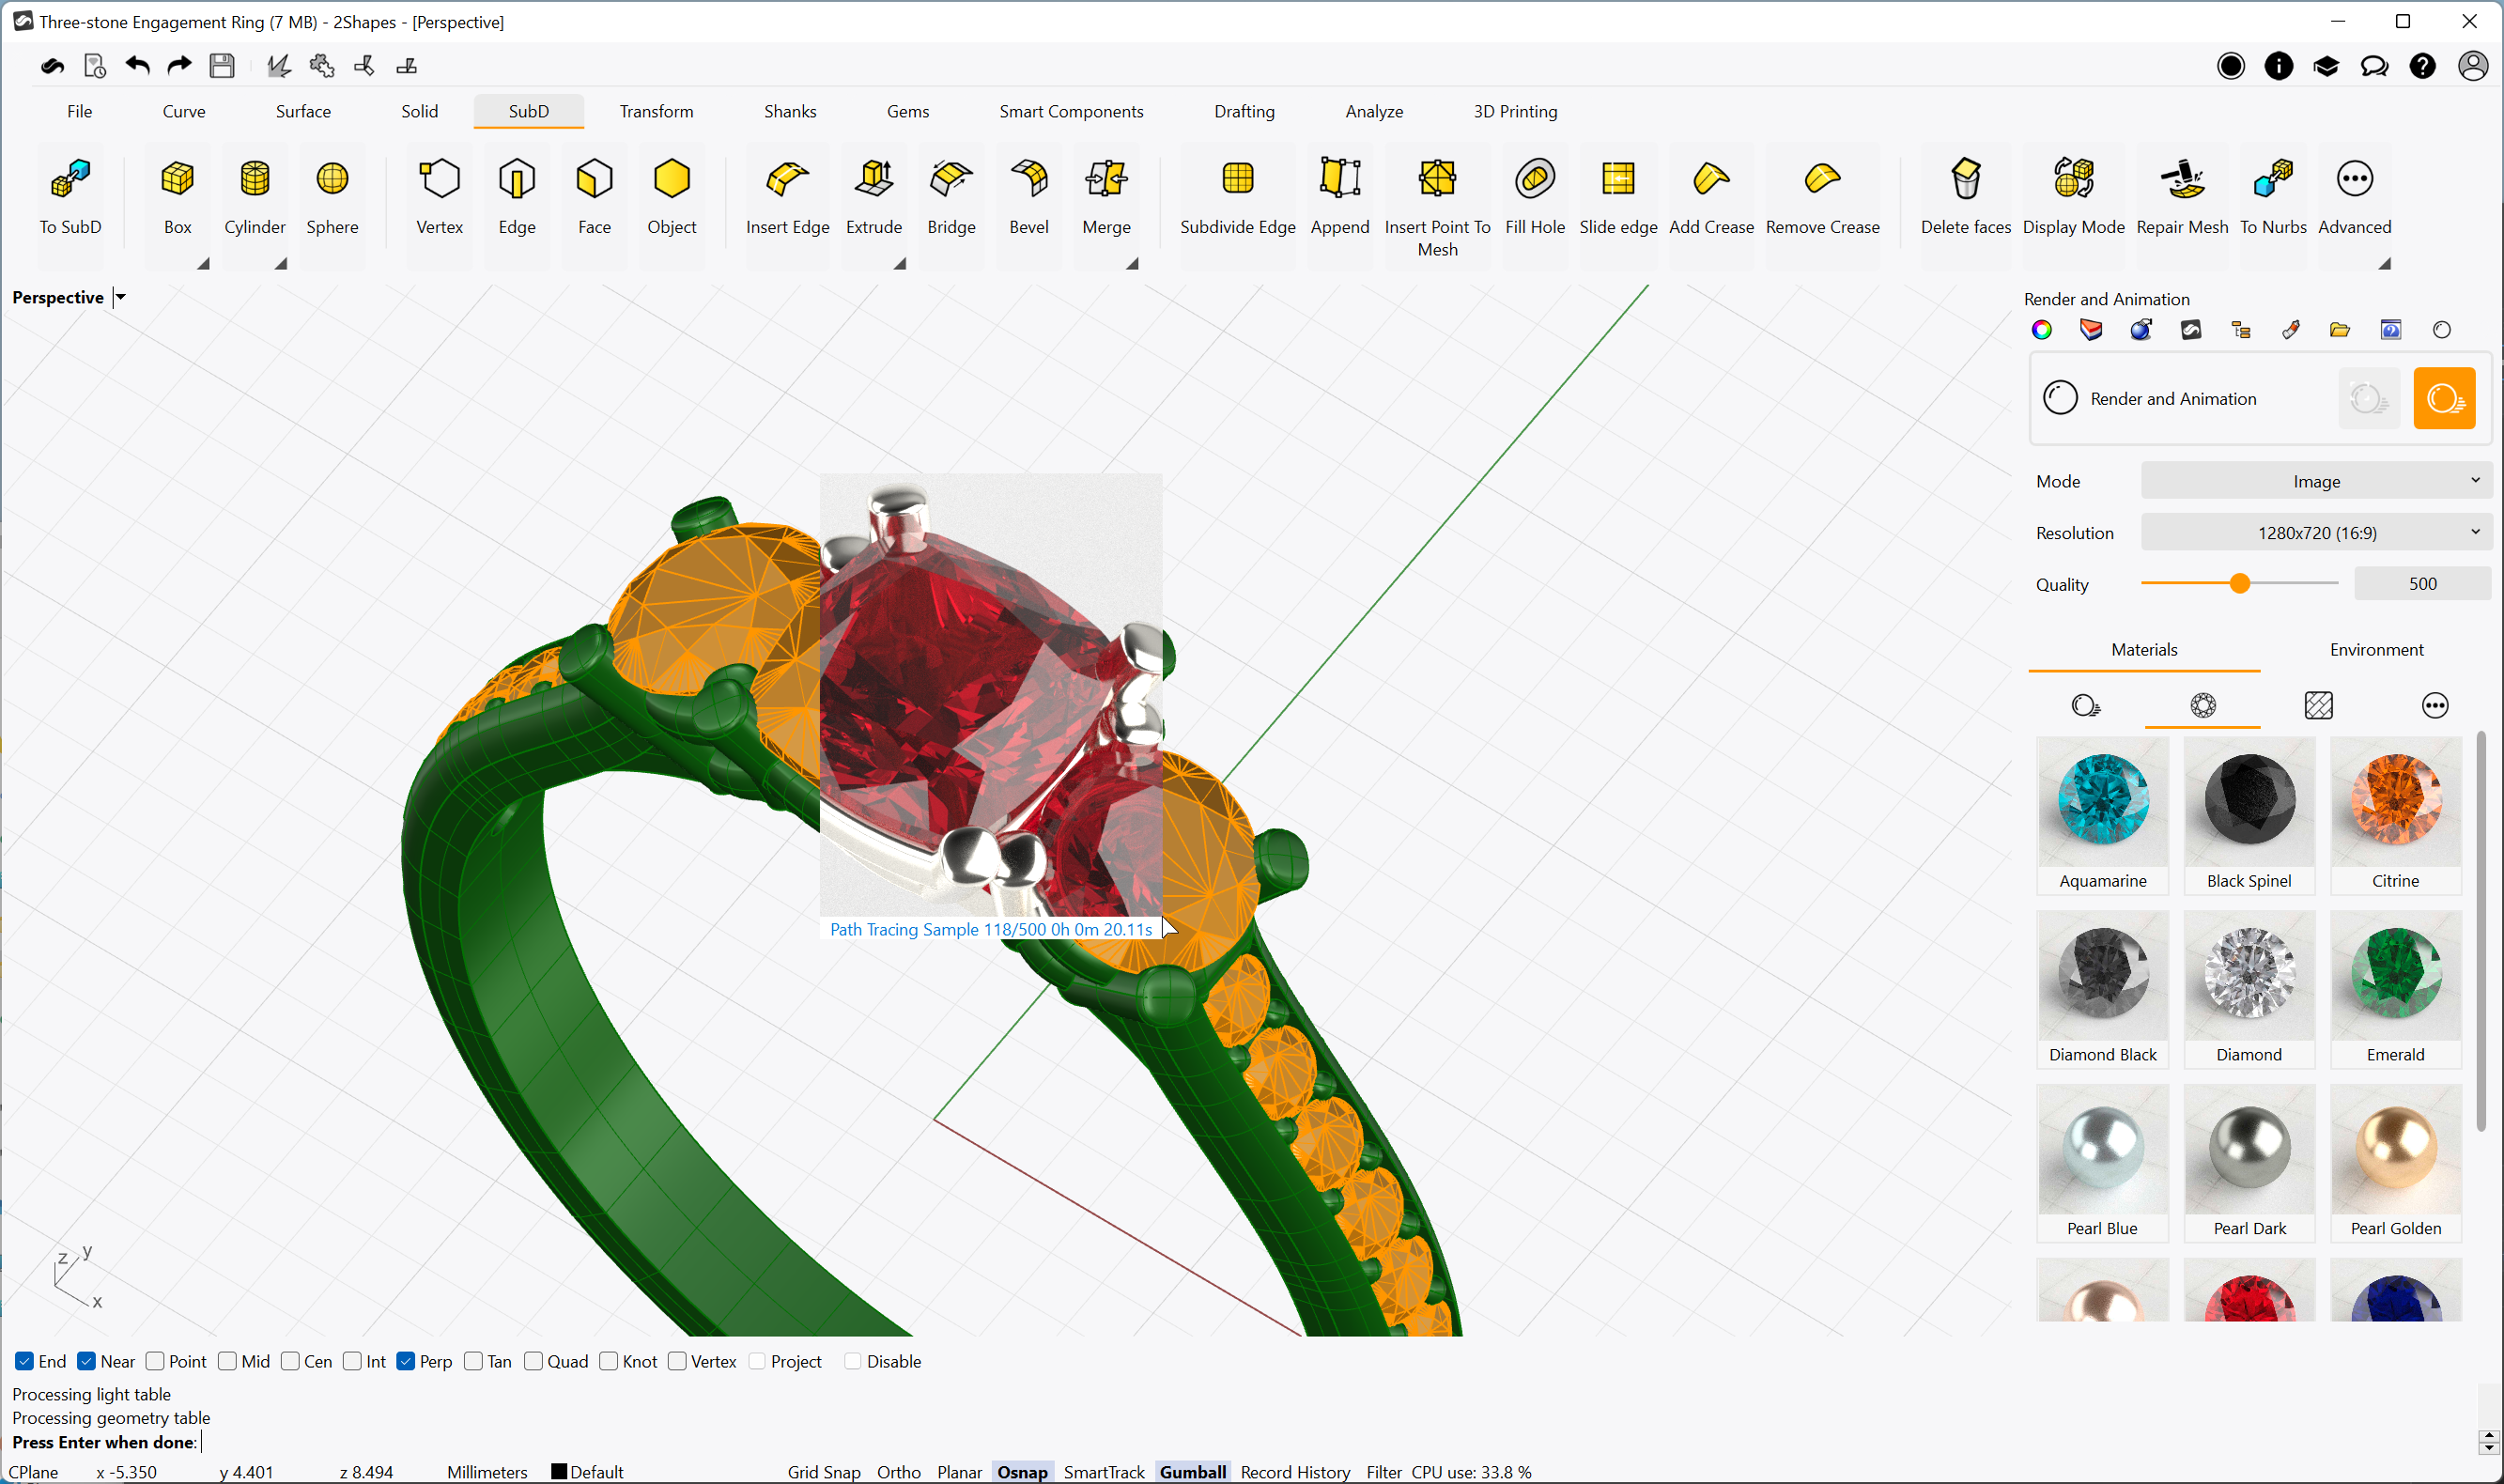Click Insert Point To Mesh
The image size is (2504, 1484).
(1437, 206)
